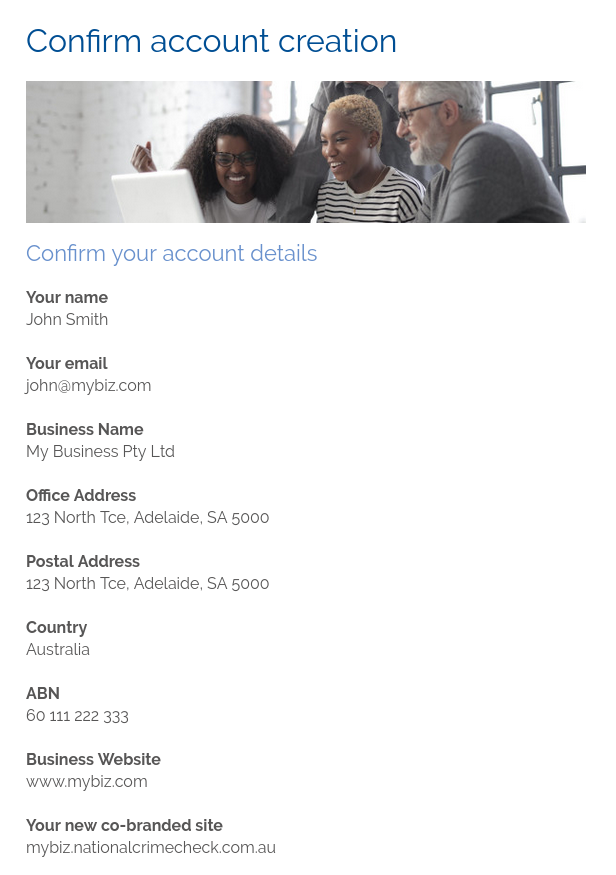Click the address shown under Postal Address
This screenshot has height=875, width=616.
click(147, 584)
